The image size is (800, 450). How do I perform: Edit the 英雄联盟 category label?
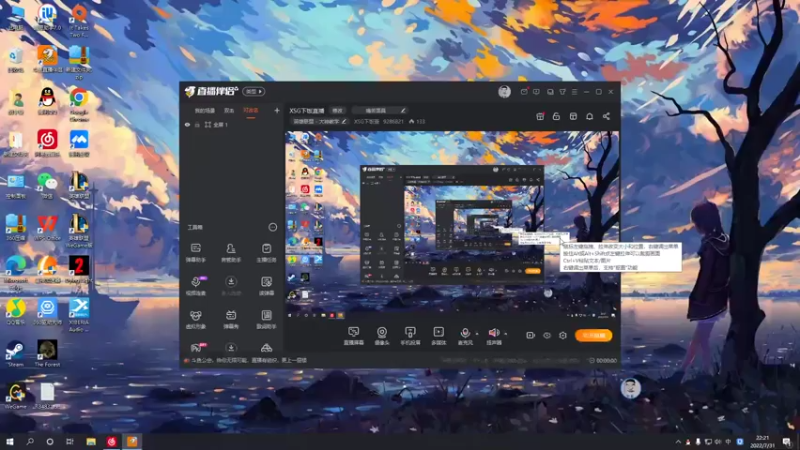coord(319,122)
